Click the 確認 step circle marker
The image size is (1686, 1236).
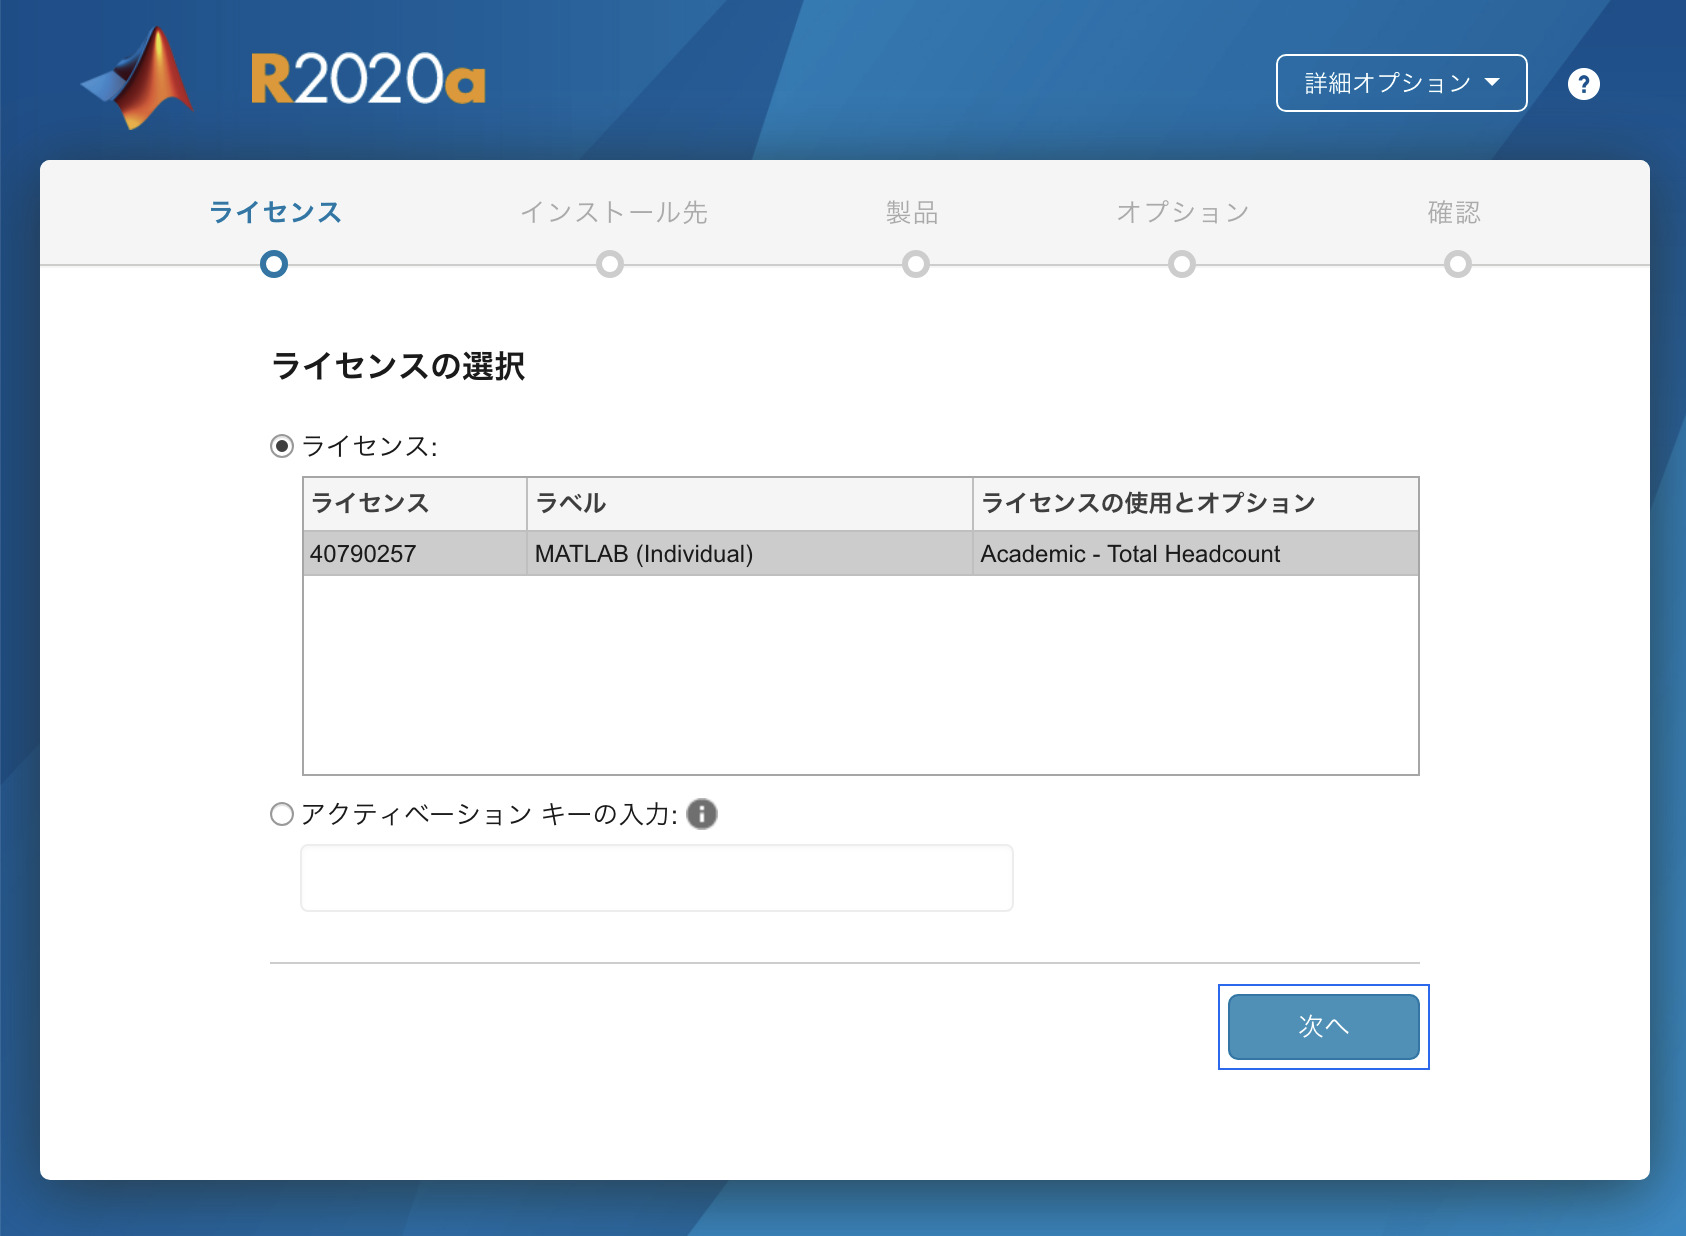[1458, 264]
